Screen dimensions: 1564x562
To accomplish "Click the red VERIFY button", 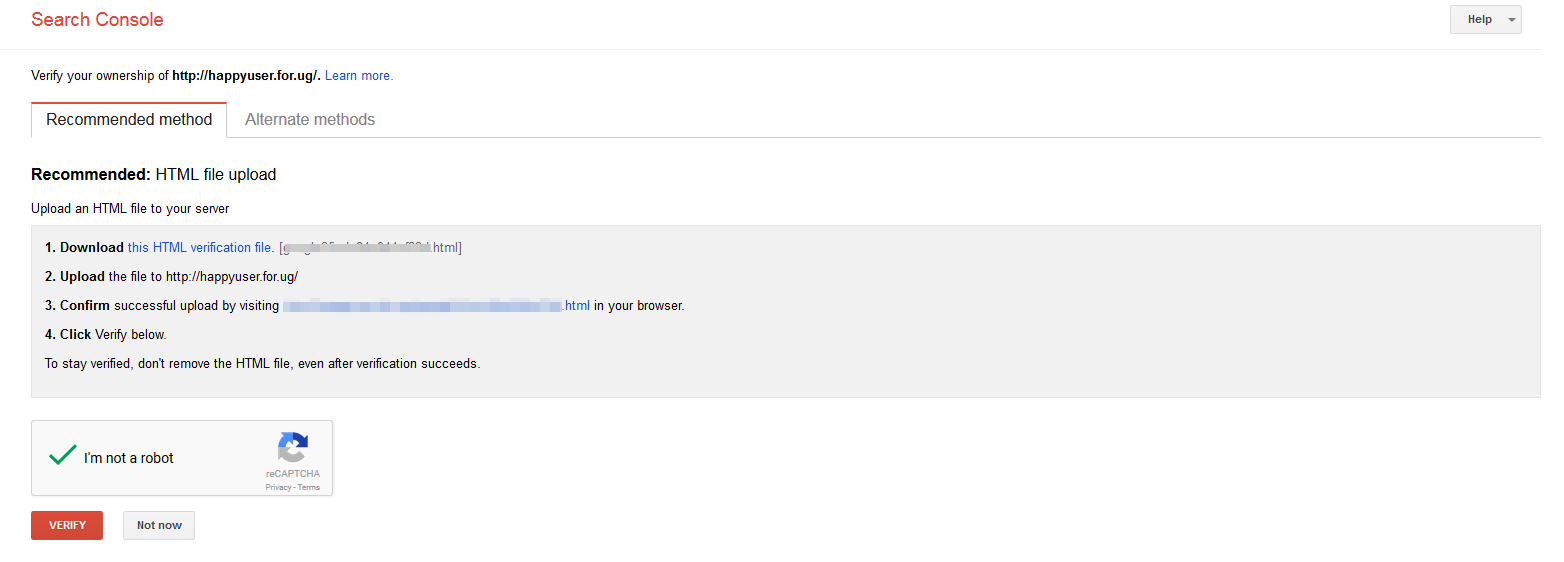I will [67, 525].
